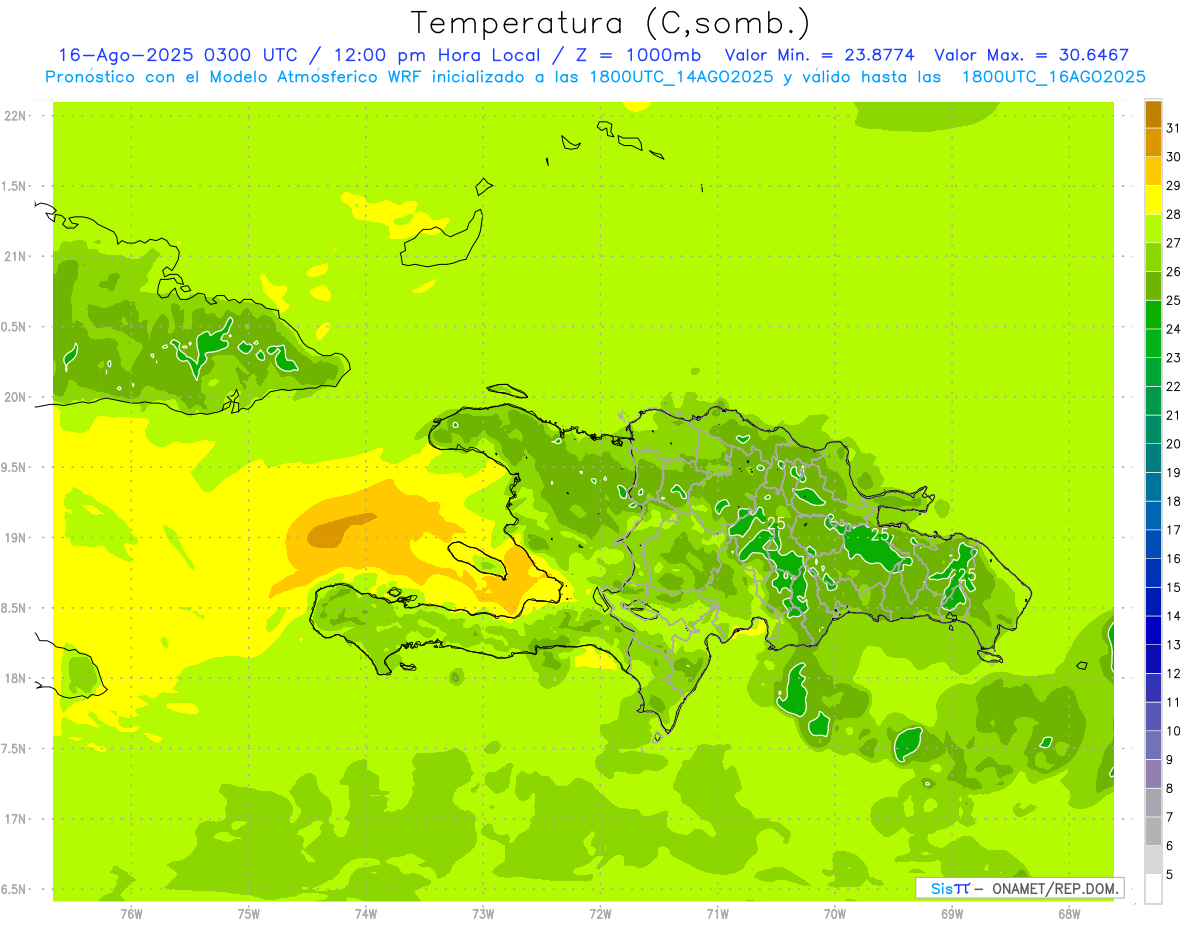Click the 17N latitude axis label

16,819
